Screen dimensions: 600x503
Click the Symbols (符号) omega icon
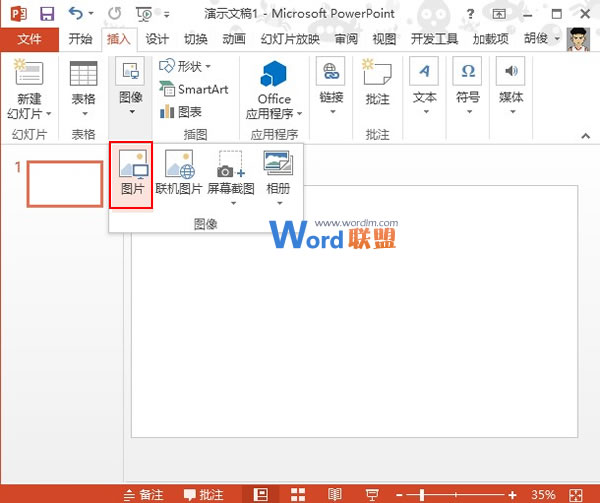coord(468,71)
